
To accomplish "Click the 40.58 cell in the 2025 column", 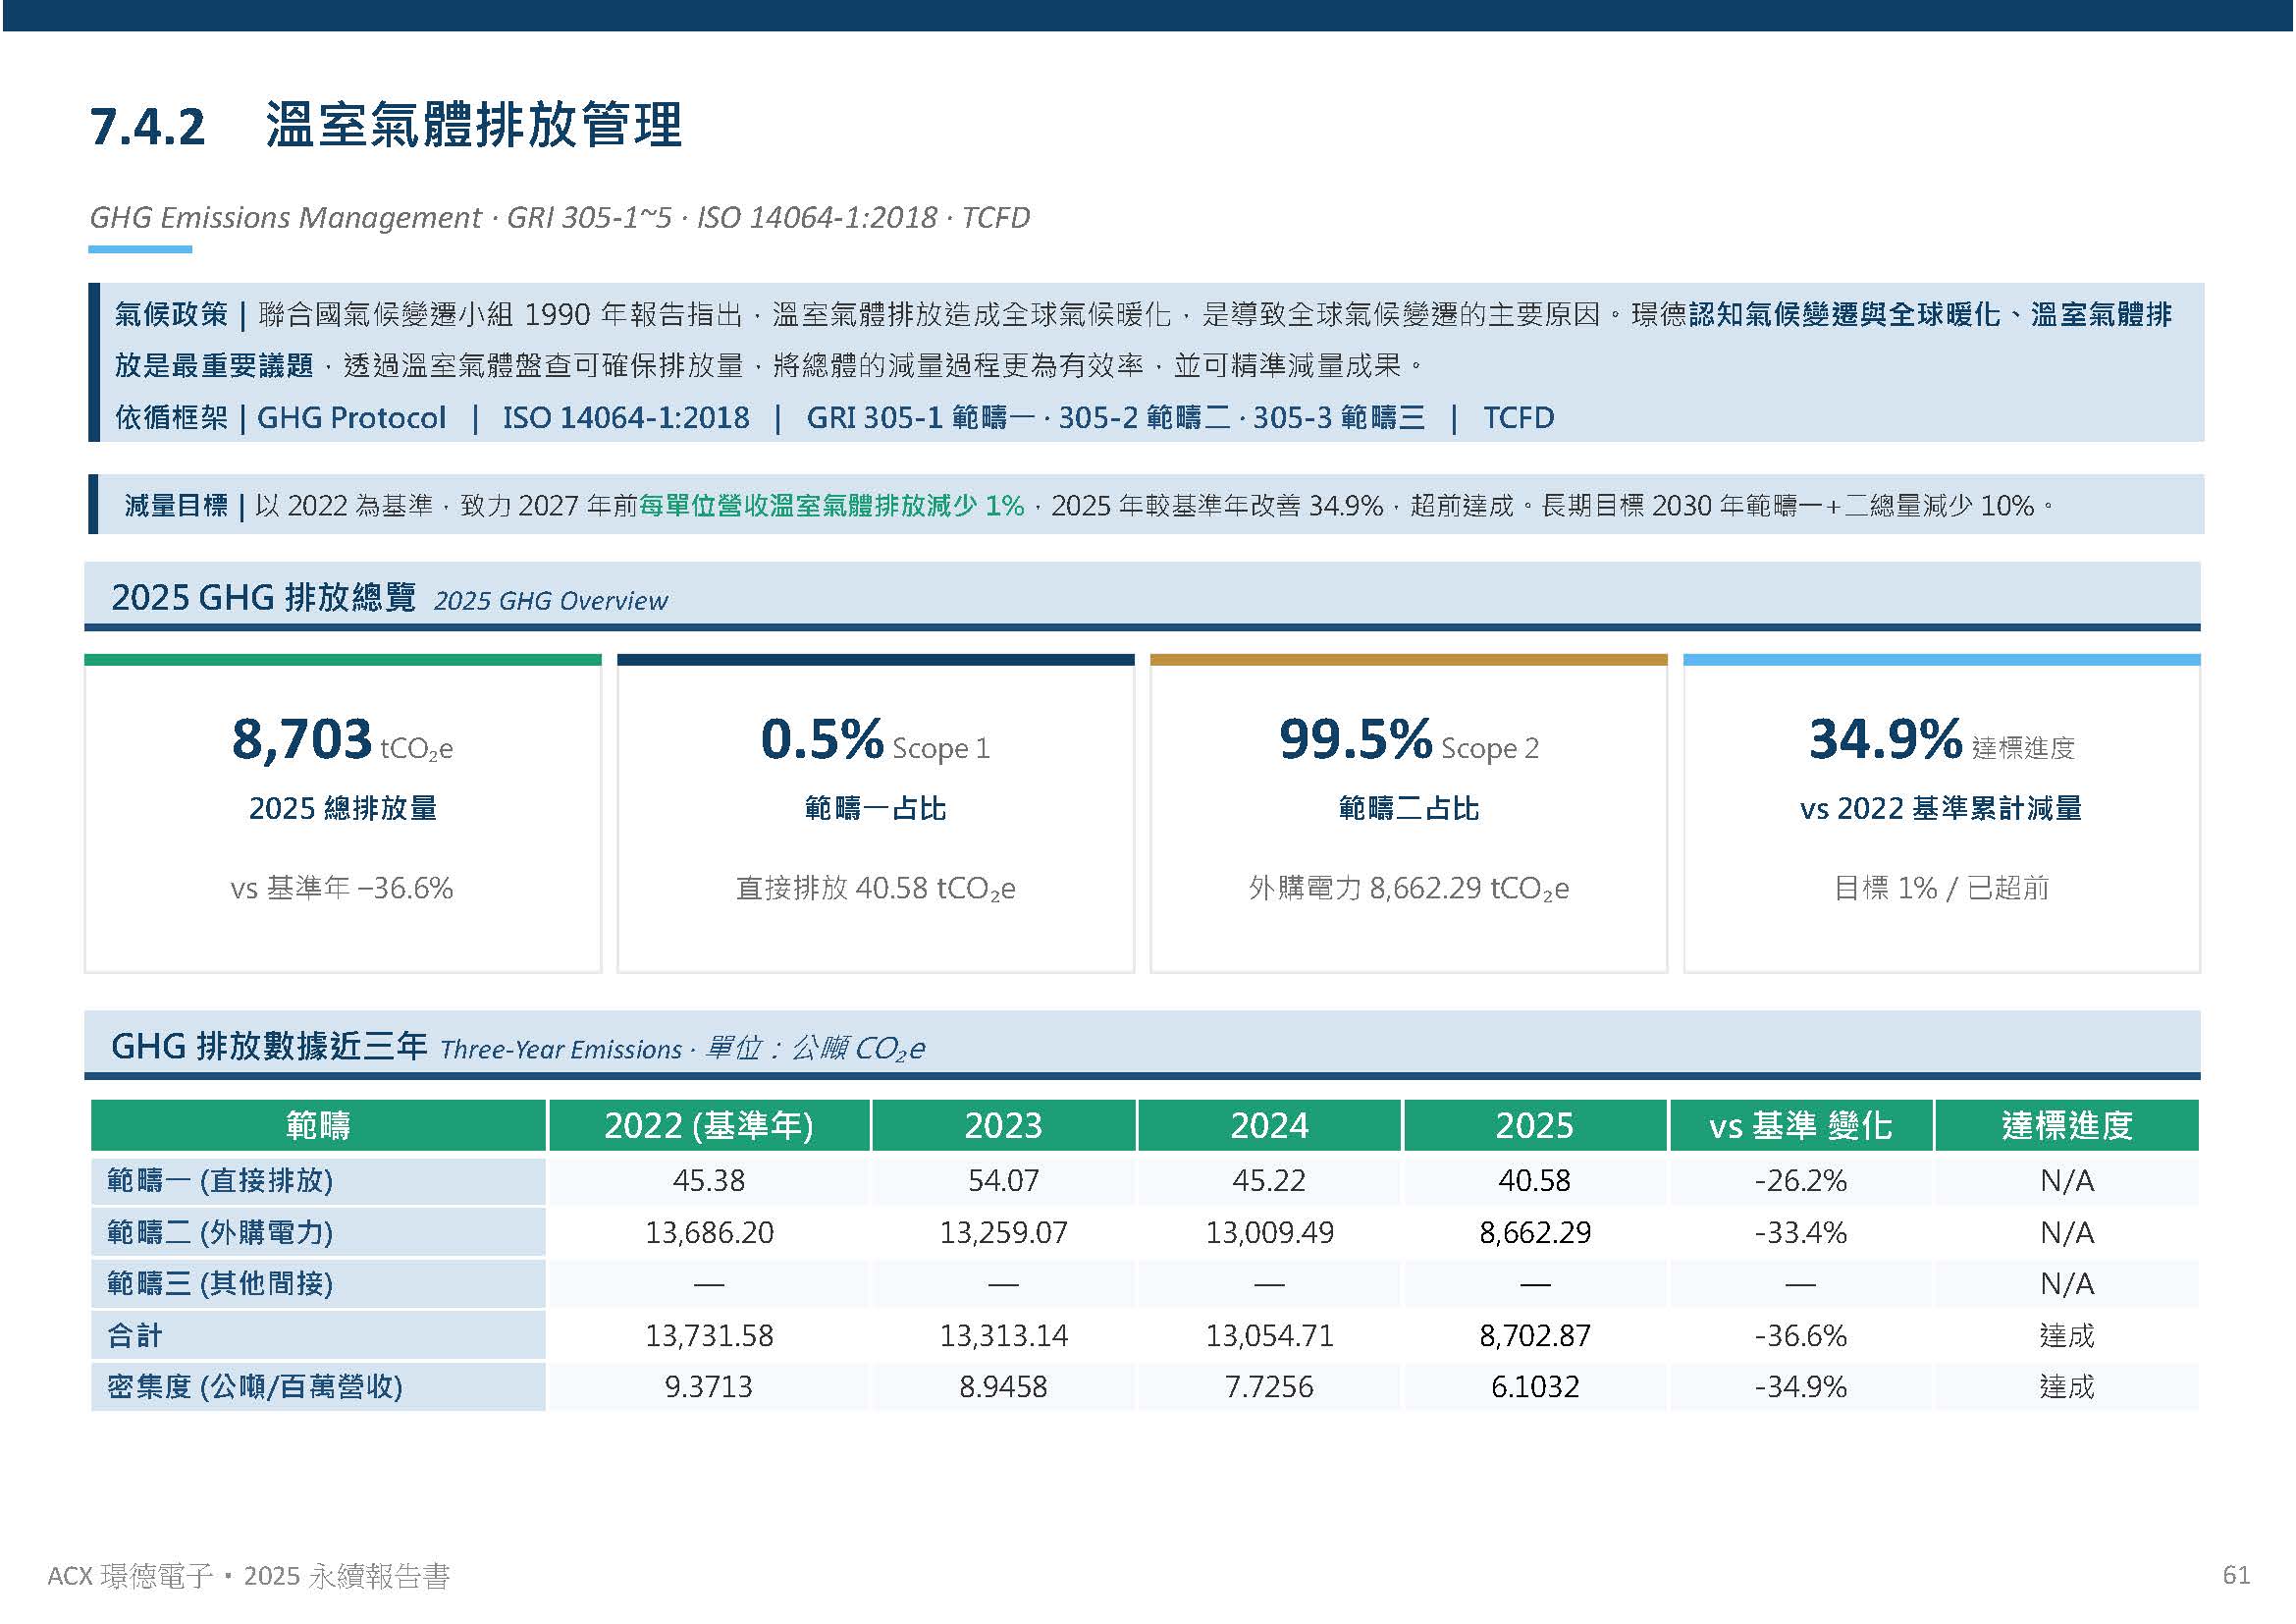I will (1535, 1181).
